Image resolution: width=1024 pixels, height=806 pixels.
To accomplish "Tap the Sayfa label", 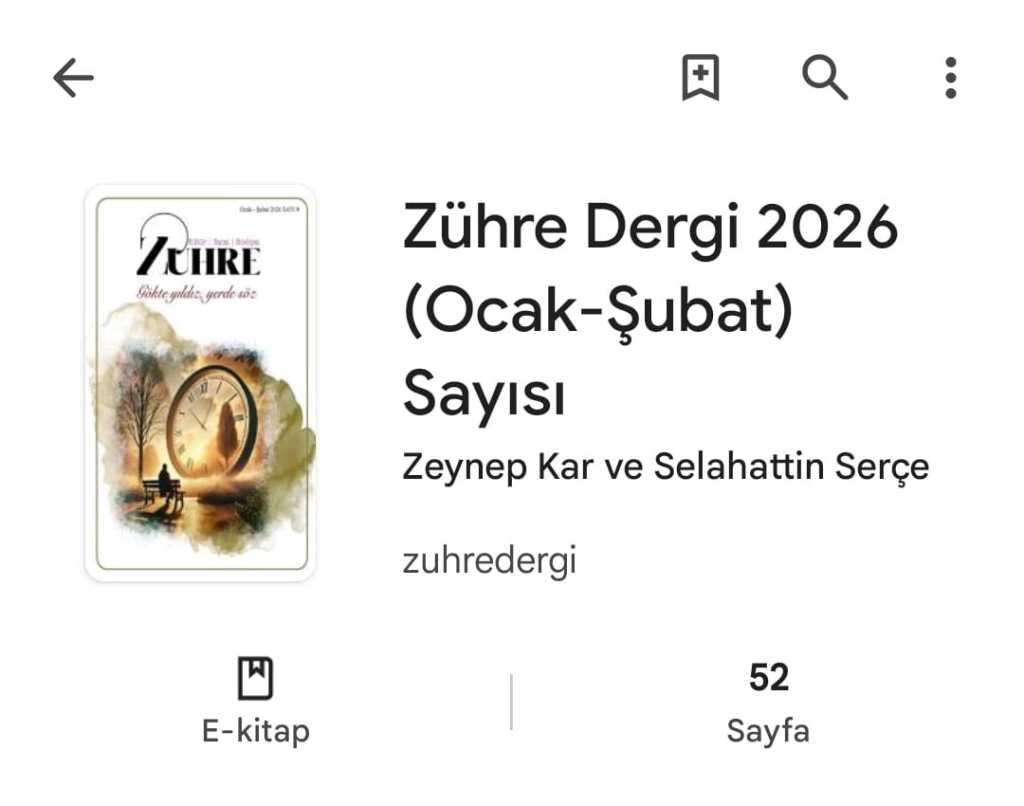I will [768, 731].
